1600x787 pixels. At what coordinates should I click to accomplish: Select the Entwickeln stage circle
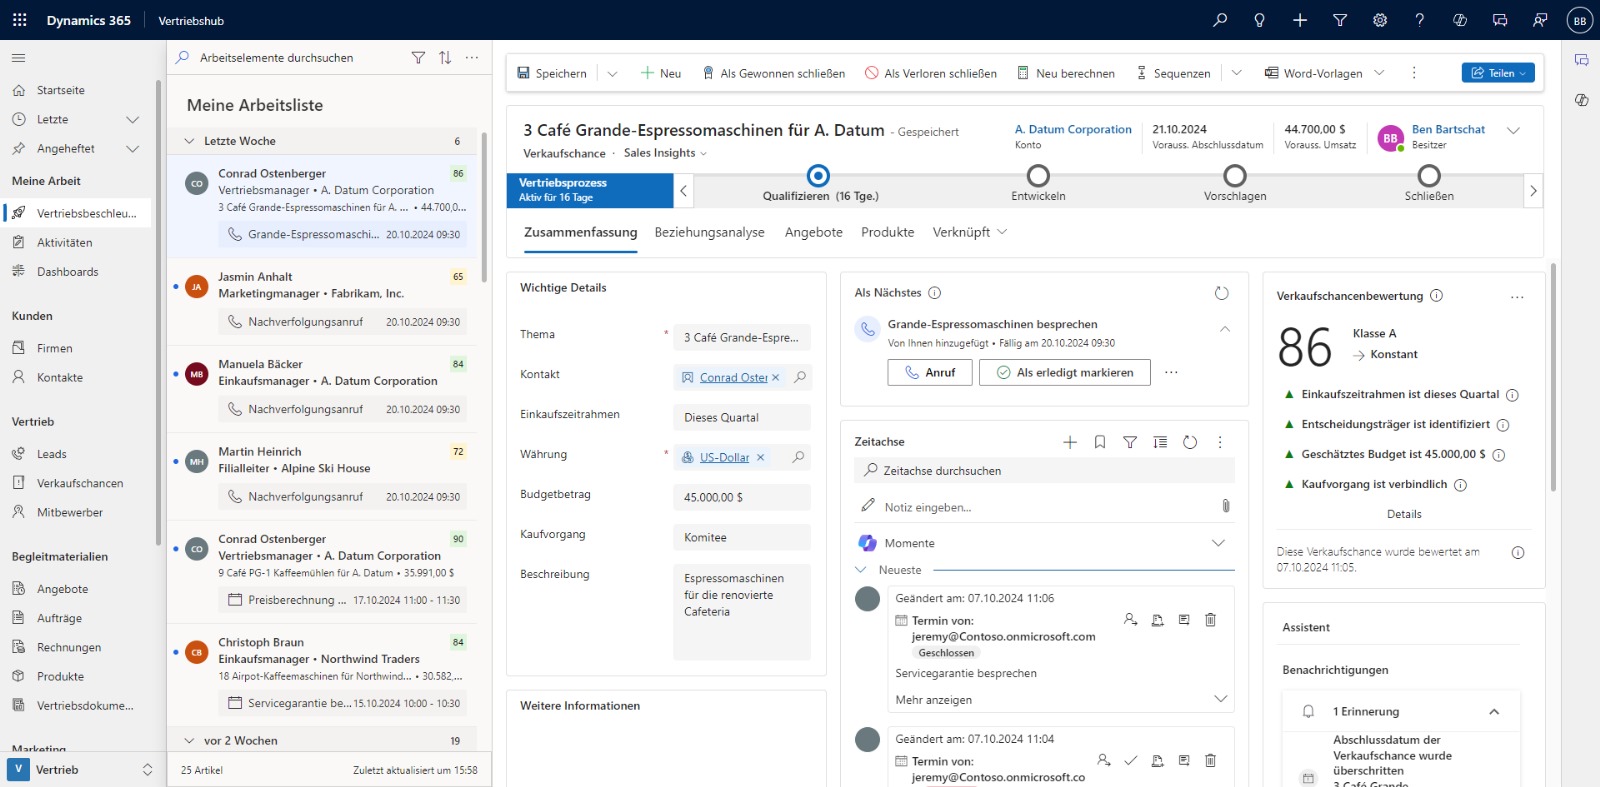click(x=1038, y=177)
